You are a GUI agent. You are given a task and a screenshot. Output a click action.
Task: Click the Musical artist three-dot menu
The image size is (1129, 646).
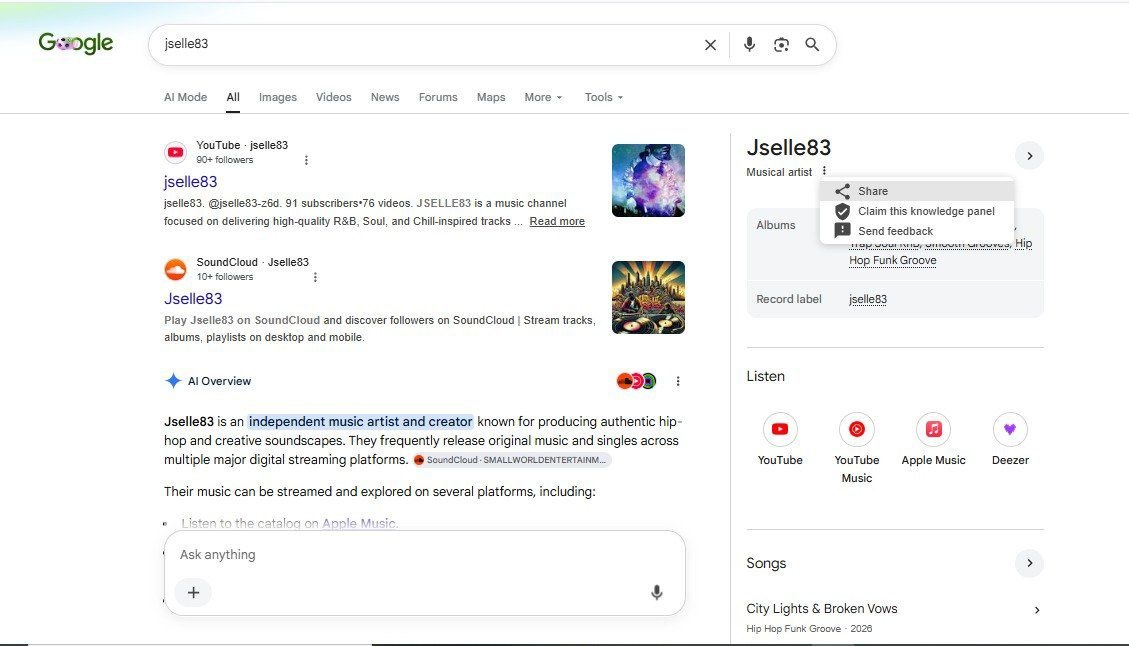coord(824,171)
